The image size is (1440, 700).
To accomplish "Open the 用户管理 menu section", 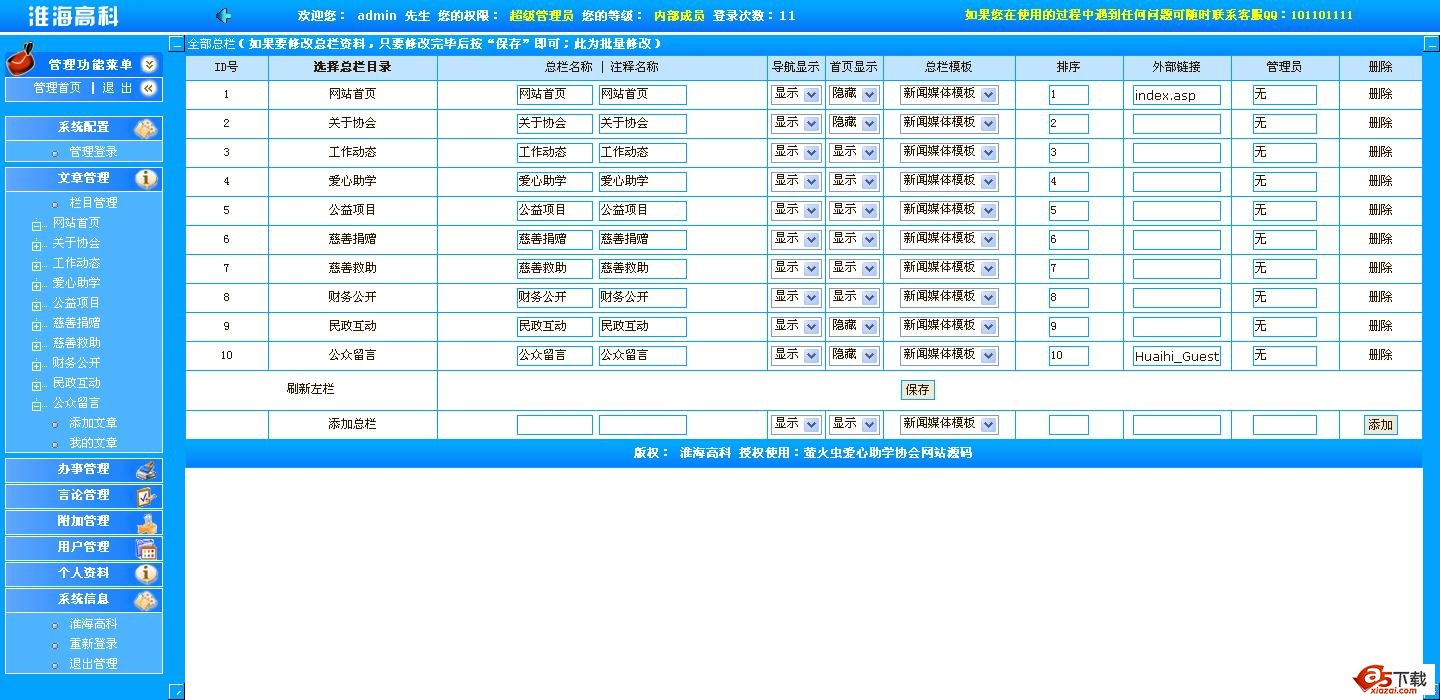I will [x=83, y=548].
